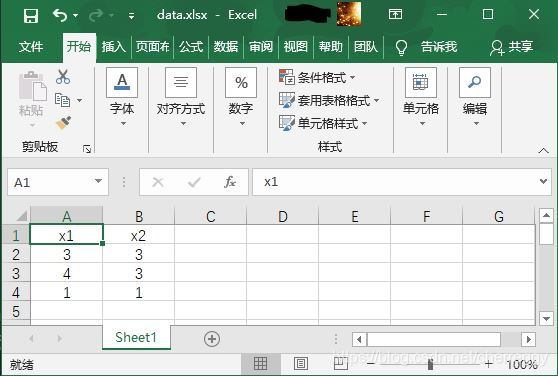Click the Insert Function fx icon
The width and height of the screenshot is (558, 376).
tap(230, 182)
